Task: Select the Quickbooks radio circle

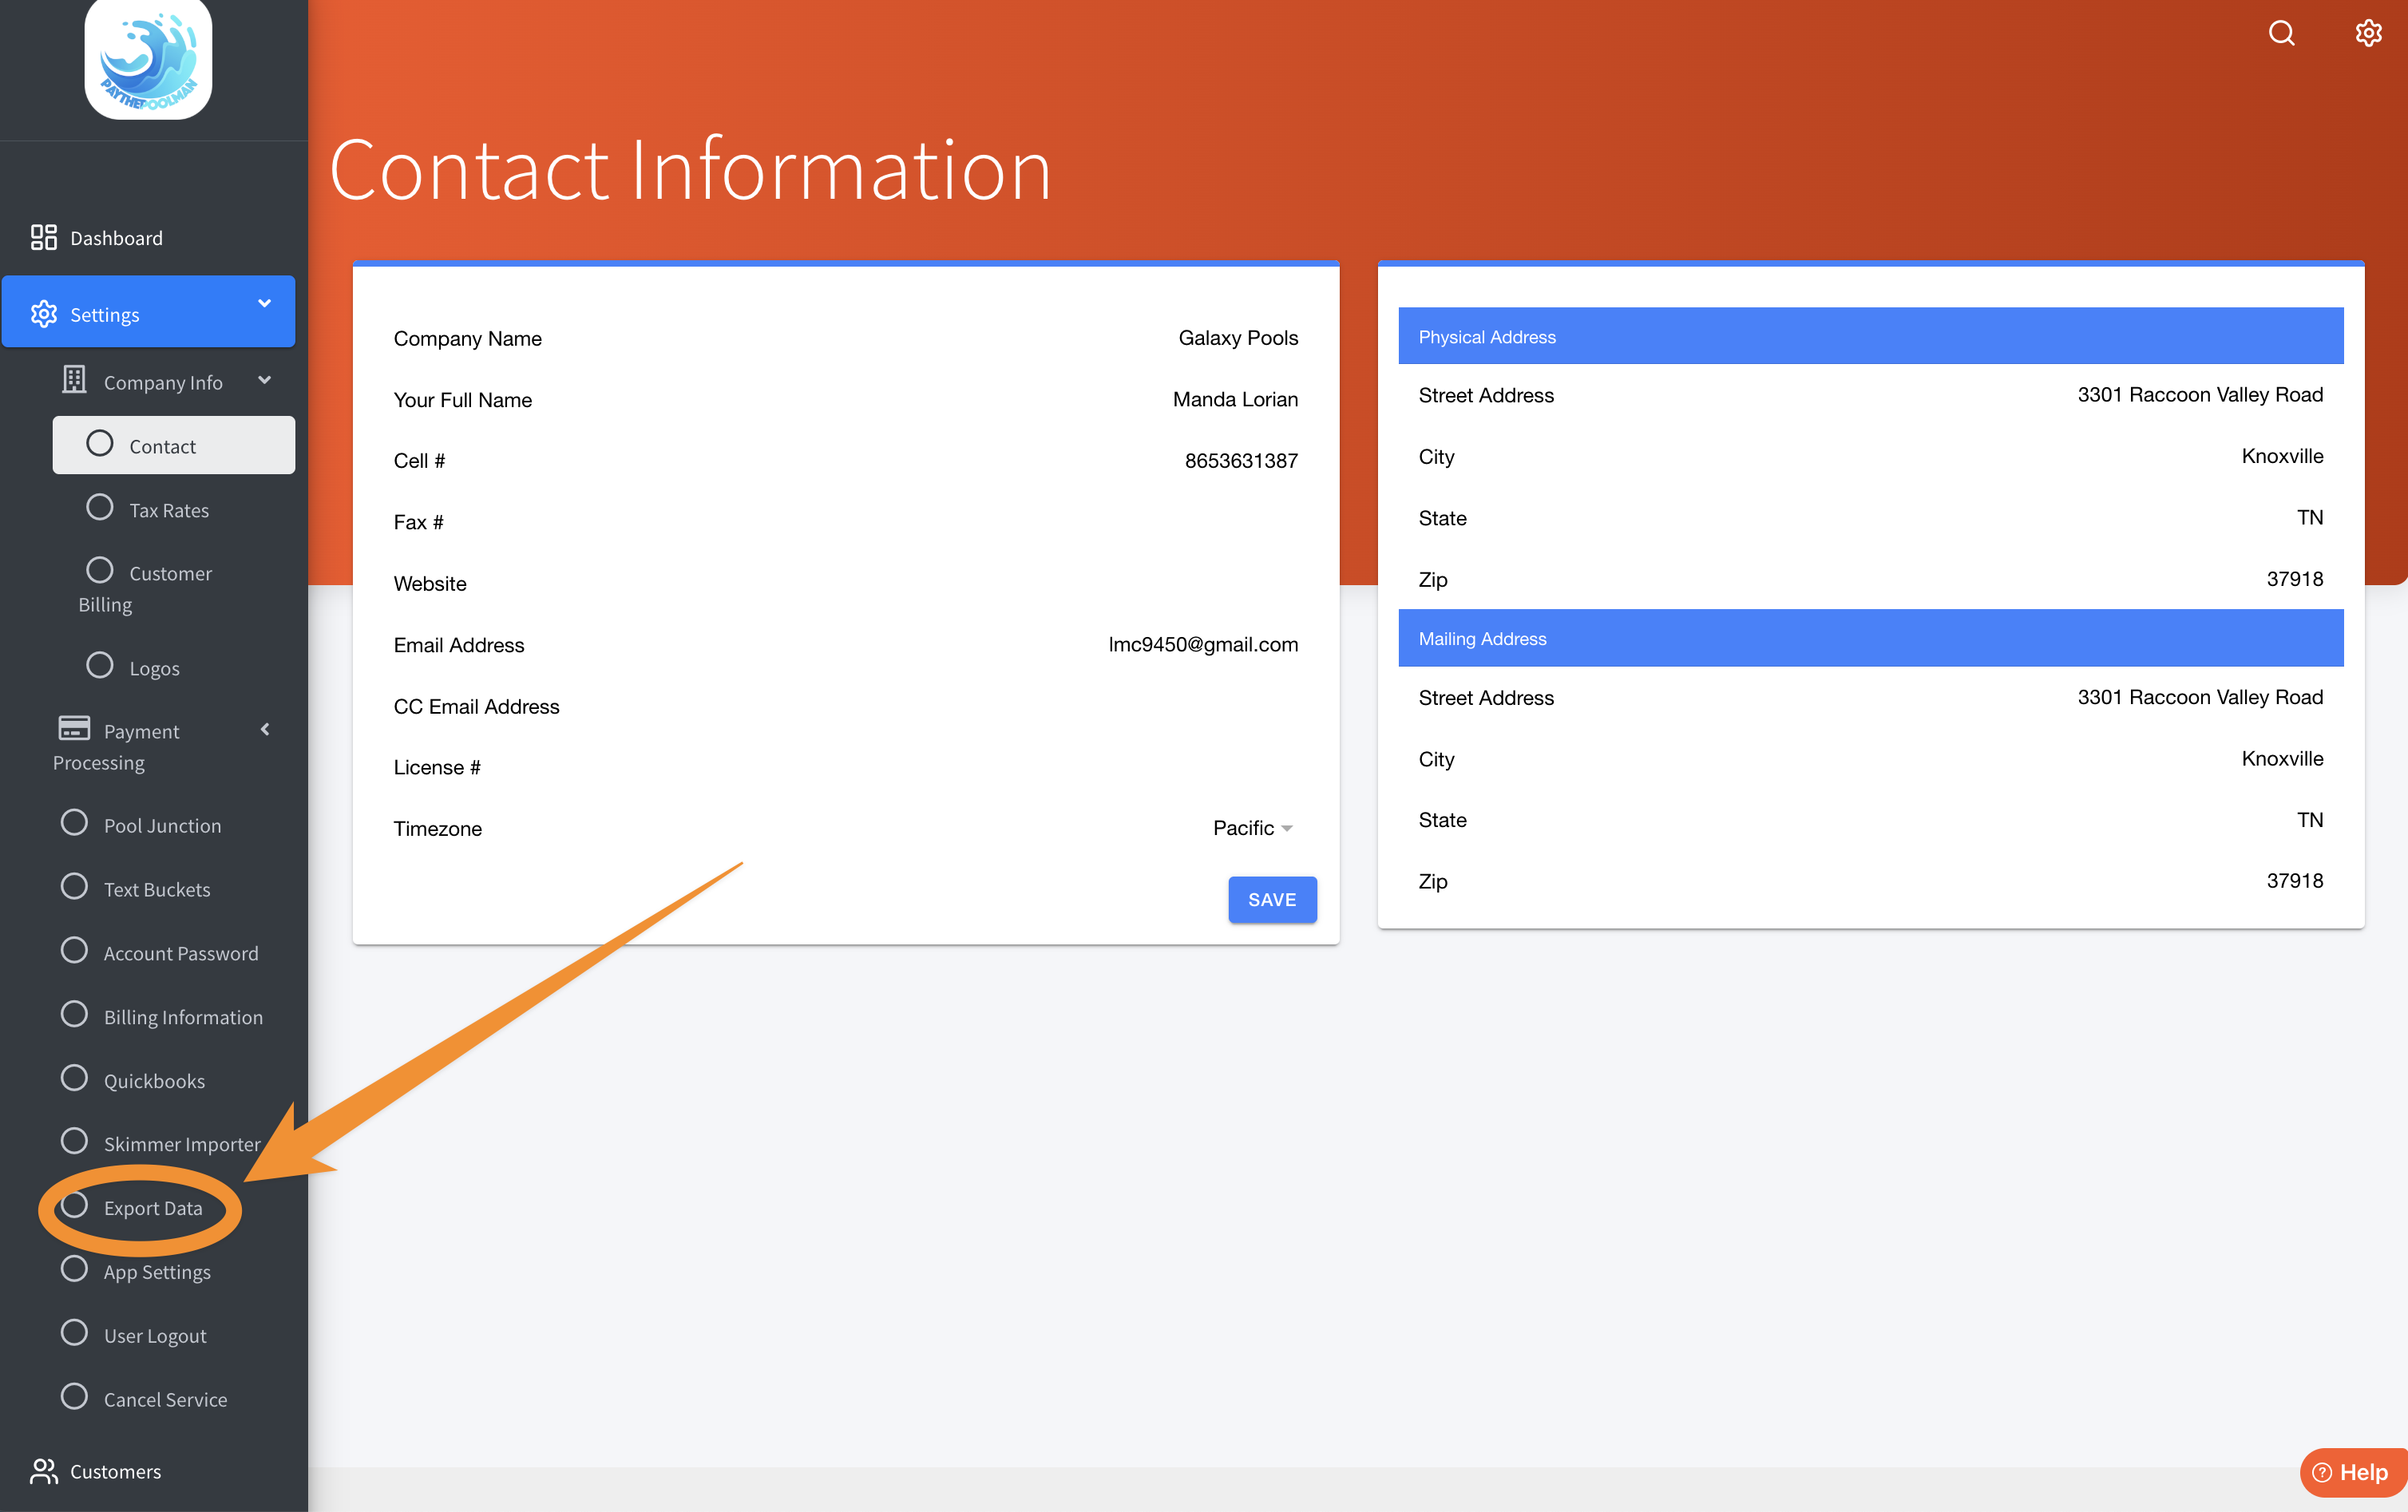Action: 74,1078
